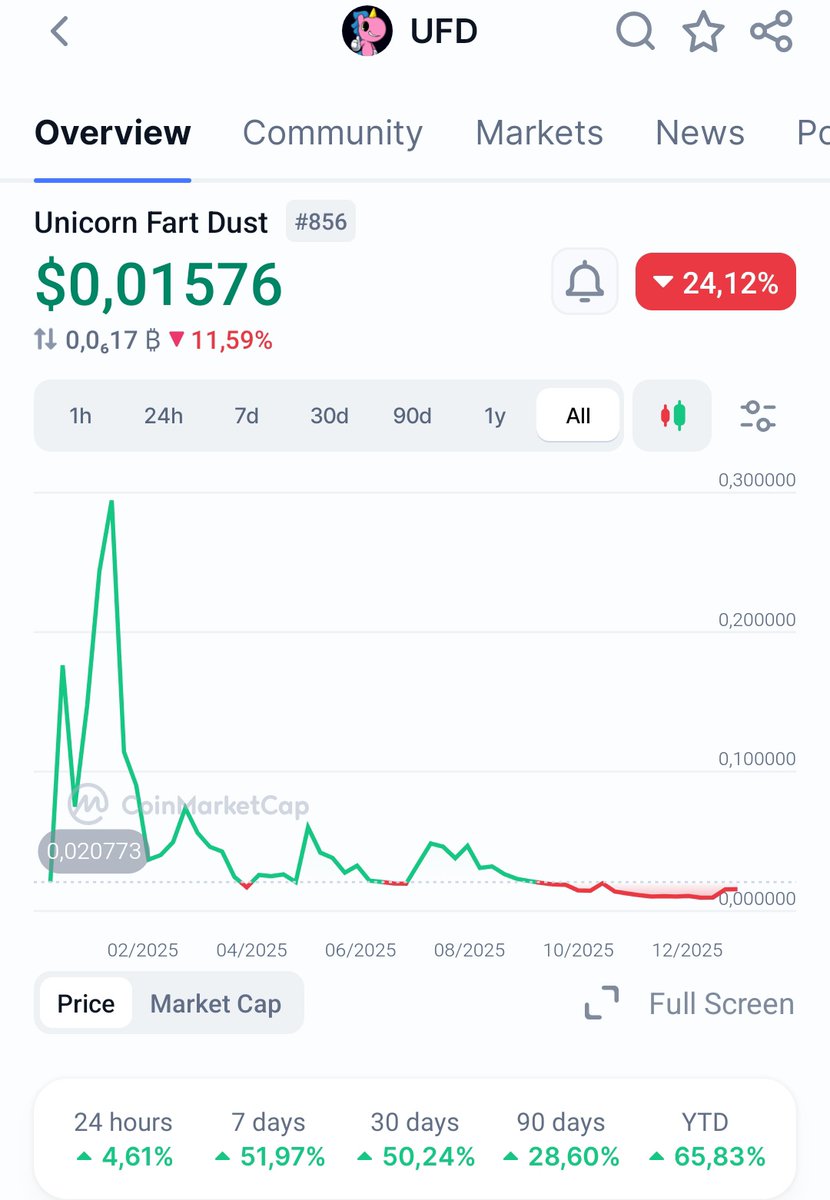The width and height of the screenshot is (830, 1200).
Task: Expand chart with Full Screen icon
Action: (x=602, y=1003)
